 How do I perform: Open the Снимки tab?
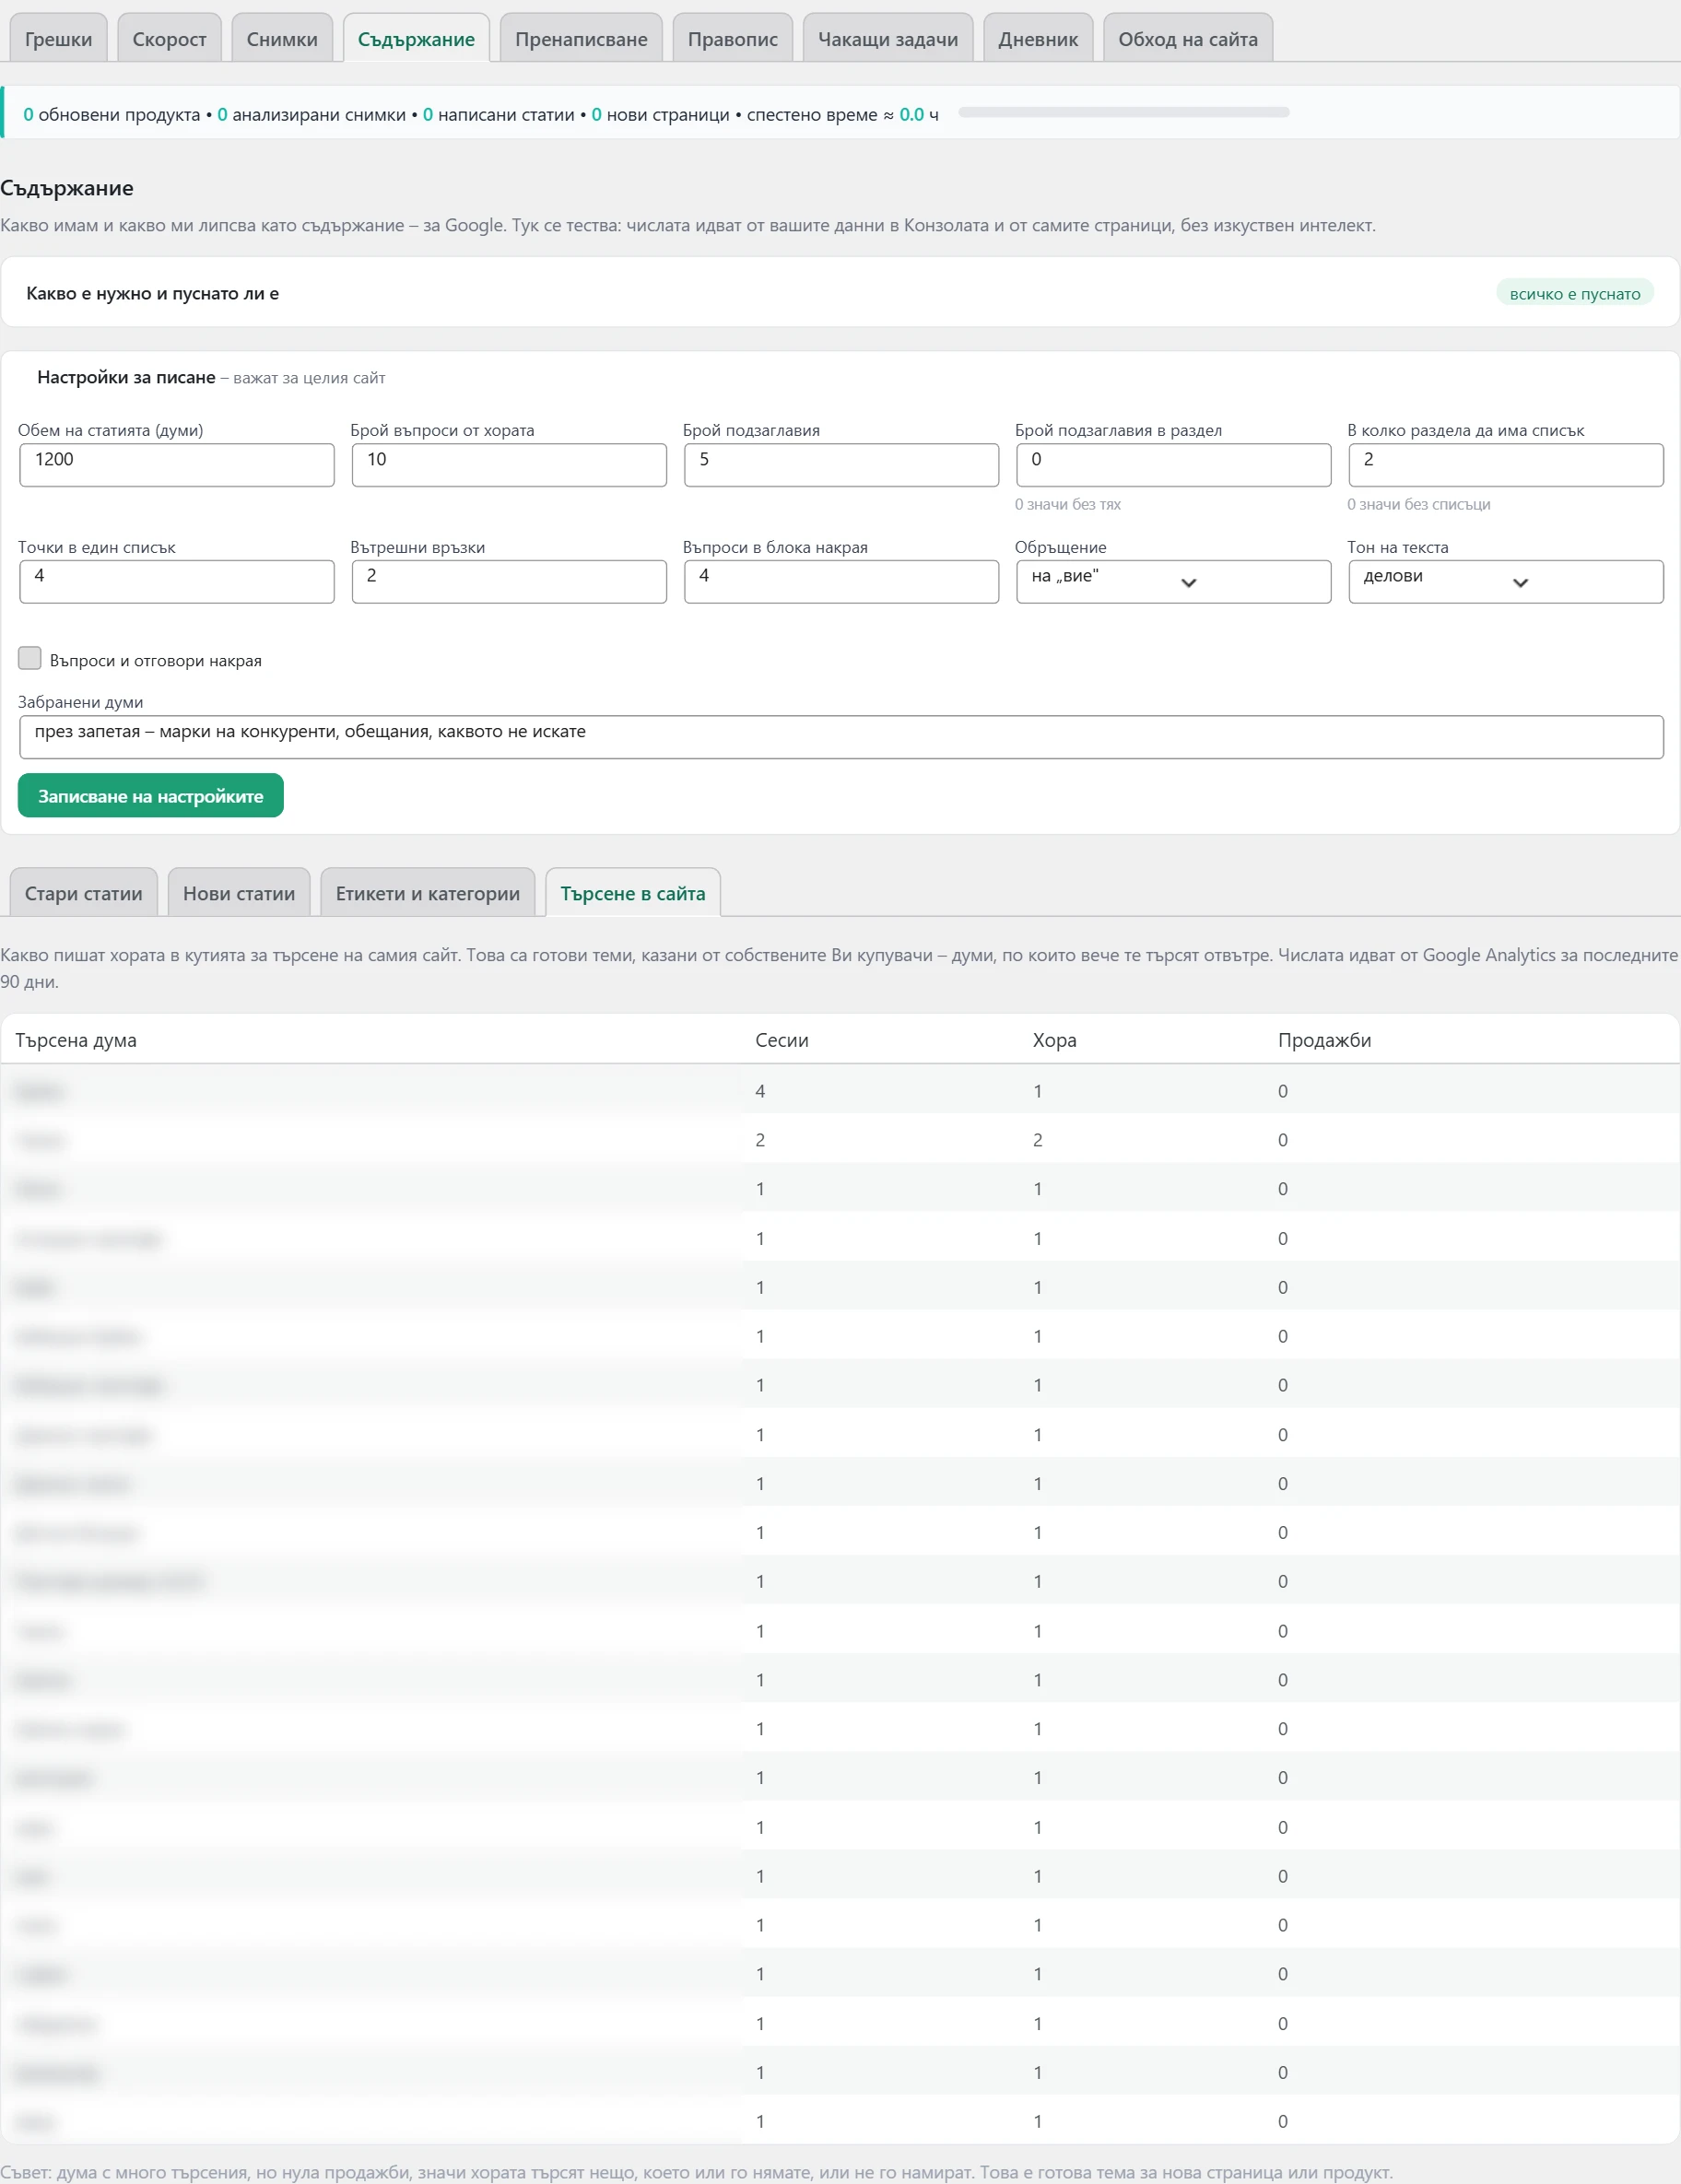click(x=282, y=38)
